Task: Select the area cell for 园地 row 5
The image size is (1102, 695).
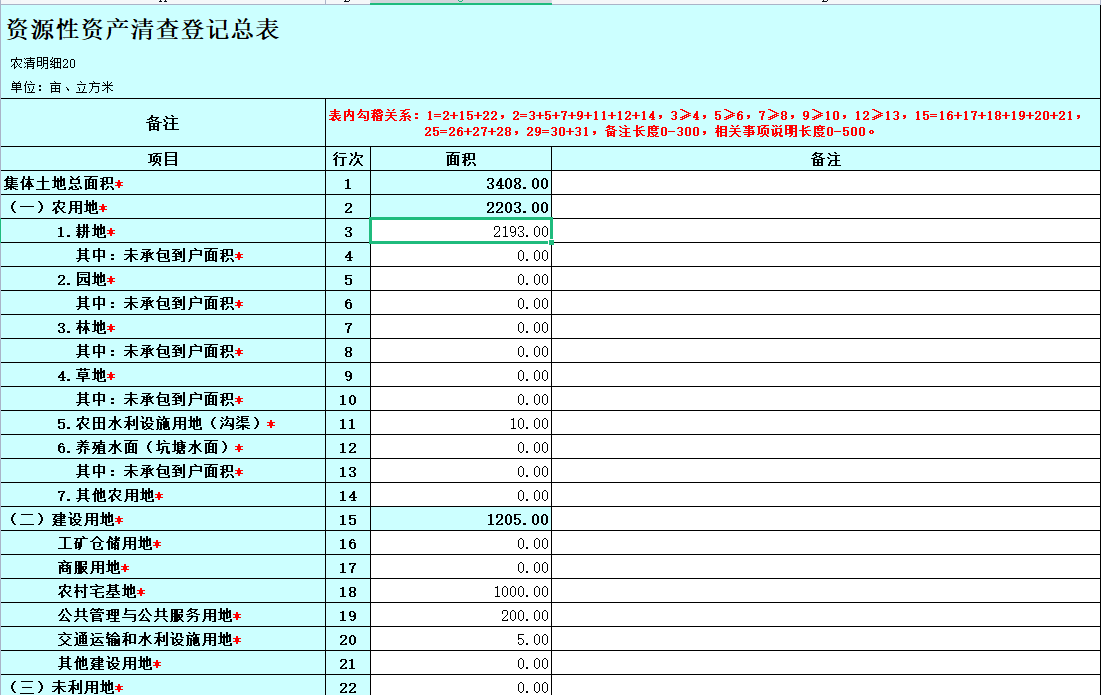Action: [x=461, y=279]
